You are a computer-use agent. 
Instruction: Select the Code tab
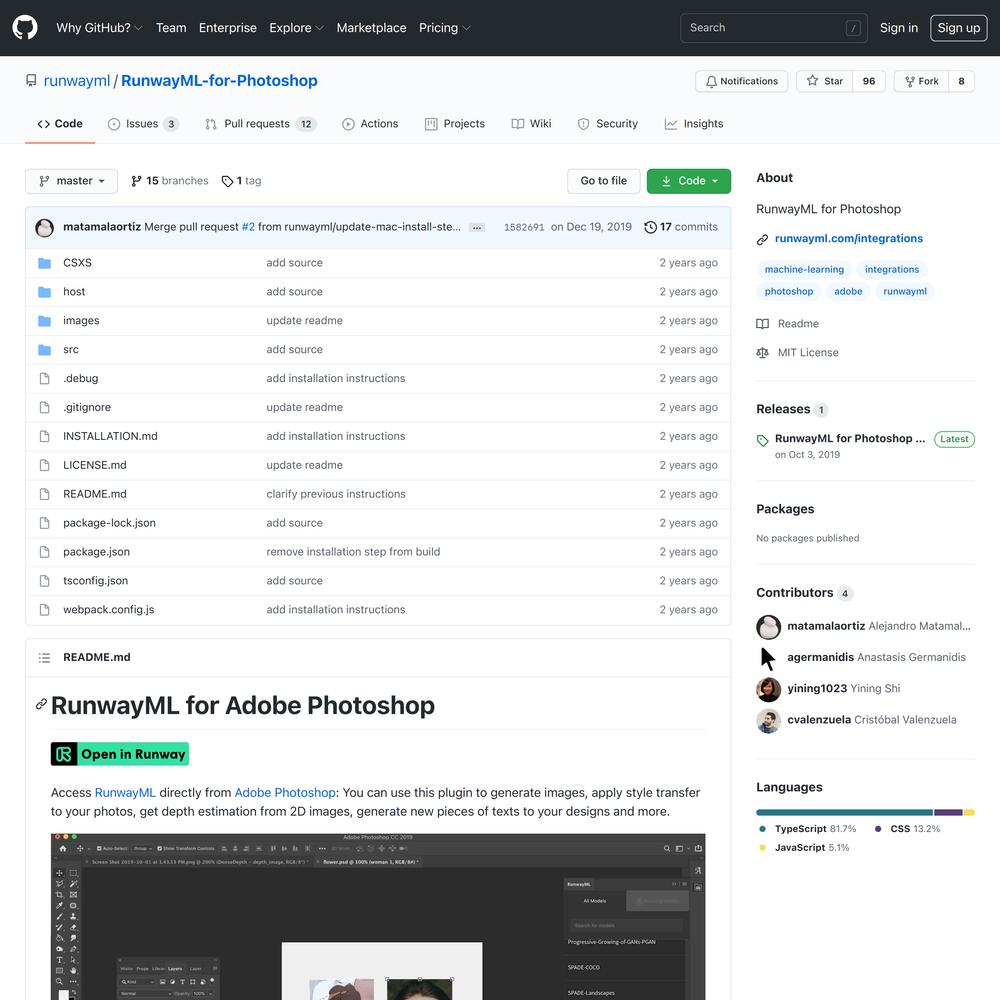(60, 124)
